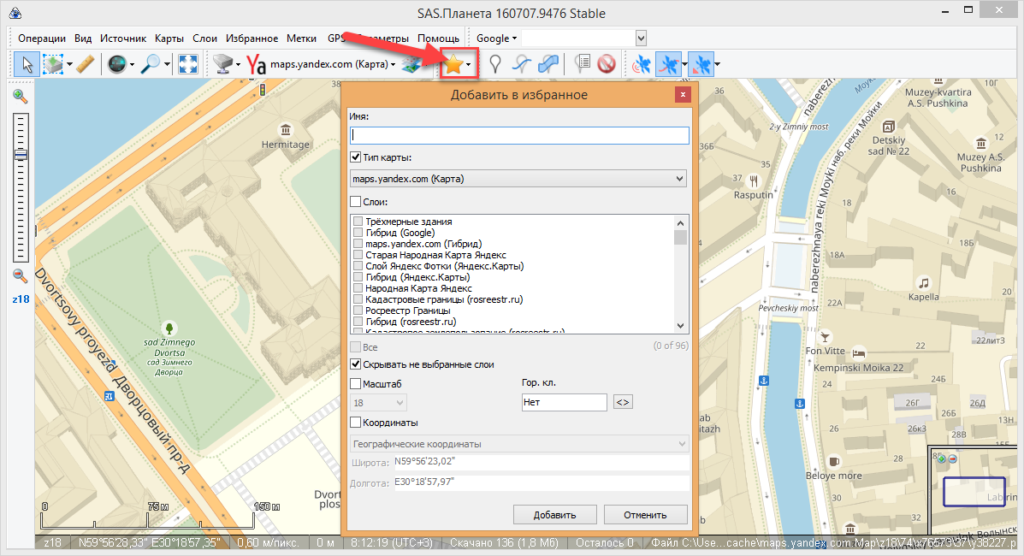Image resolution: width=1024 pixels, height=556 pixels.
Task: Open the toolbar map source dropdown maps.yandex.com
Action: pos(335,65)
